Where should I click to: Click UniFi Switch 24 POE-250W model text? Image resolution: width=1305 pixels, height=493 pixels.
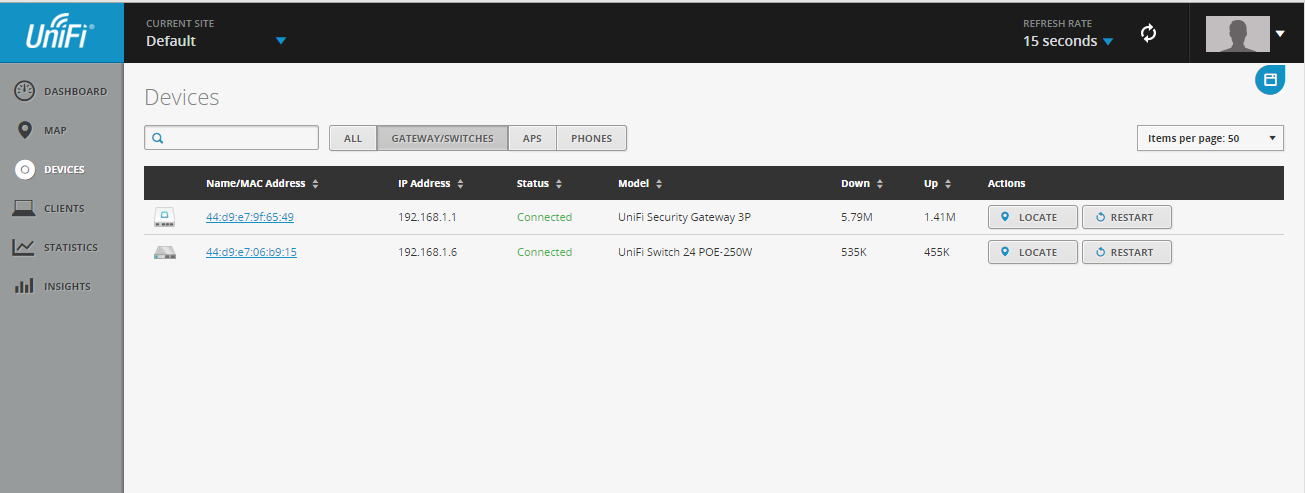pos(685,252)
